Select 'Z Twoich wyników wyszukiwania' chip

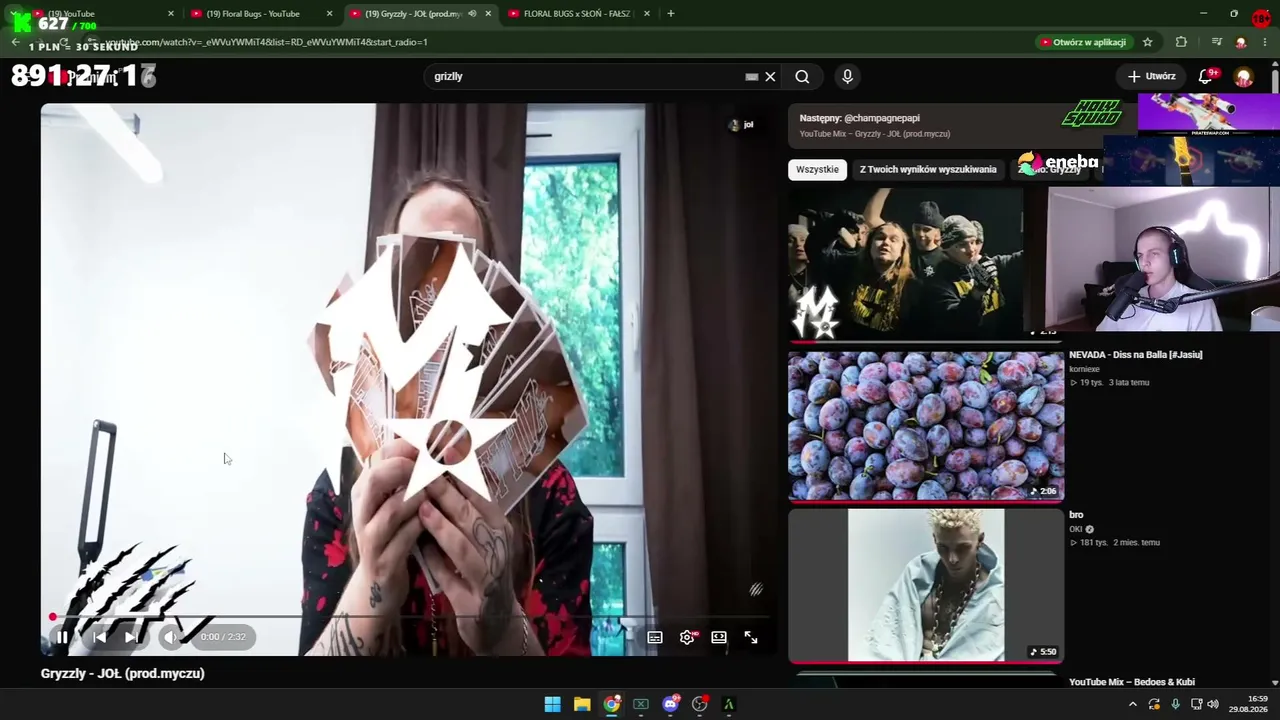928,169
